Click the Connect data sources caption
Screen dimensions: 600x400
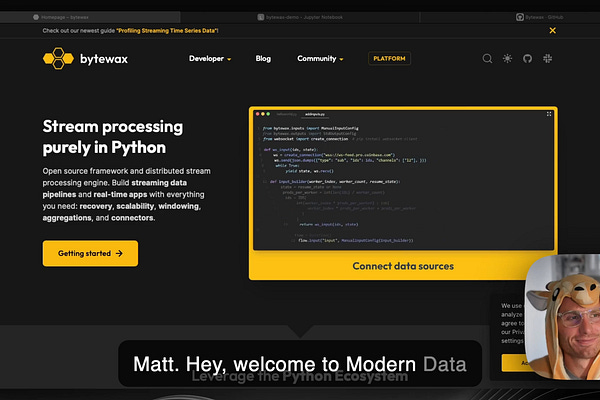point(403,266)
